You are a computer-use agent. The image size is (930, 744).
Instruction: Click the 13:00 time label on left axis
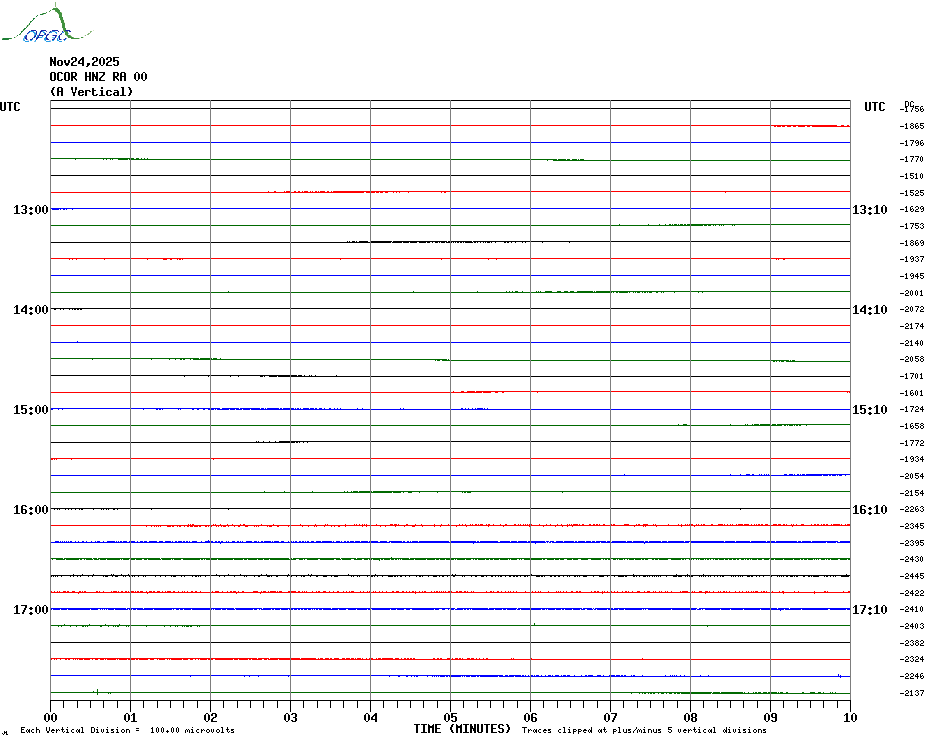pos(30,210)
